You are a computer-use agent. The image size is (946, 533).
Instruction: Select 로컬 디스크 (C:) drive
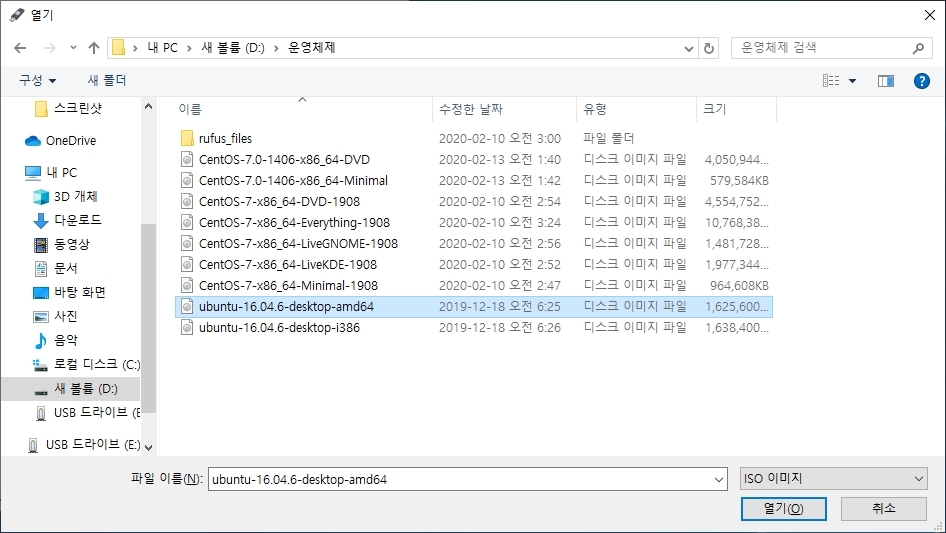click(x=86, y=364)
